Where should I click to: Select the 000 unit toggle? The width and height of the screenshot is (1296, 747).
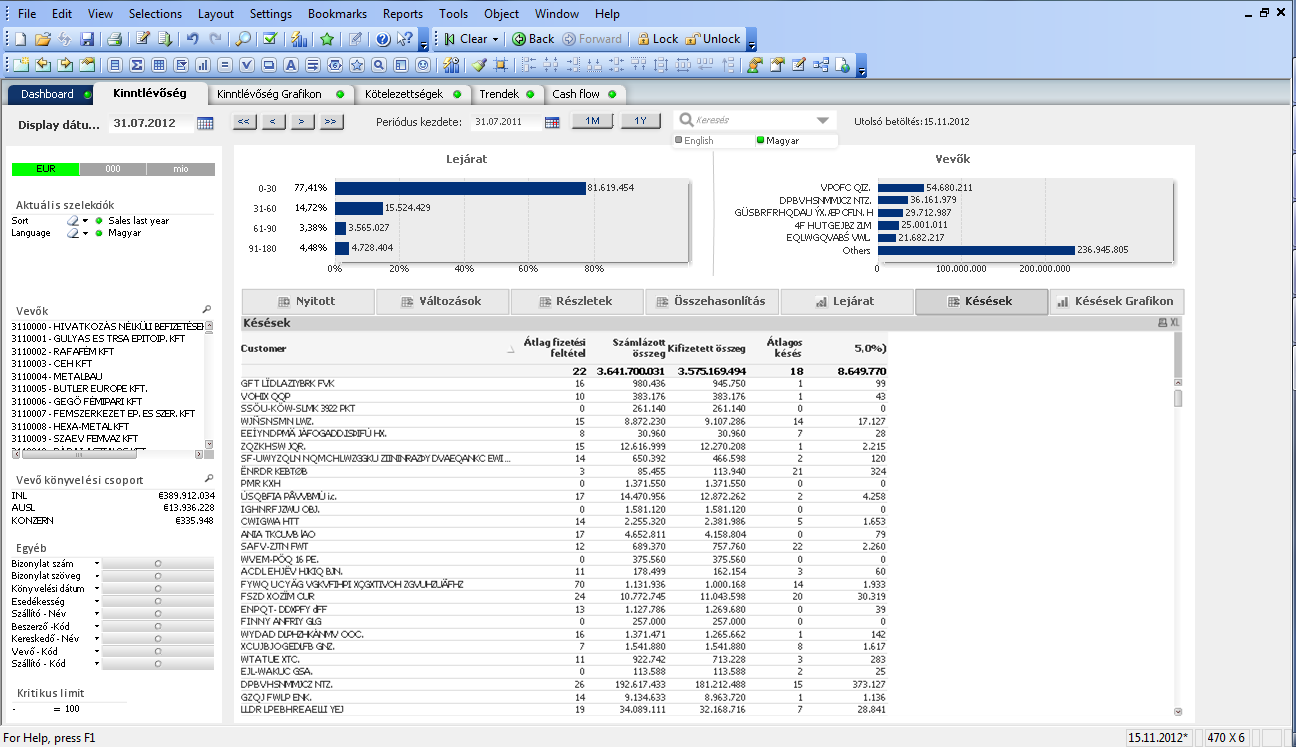pyautogui.click(x=113, y=169)
